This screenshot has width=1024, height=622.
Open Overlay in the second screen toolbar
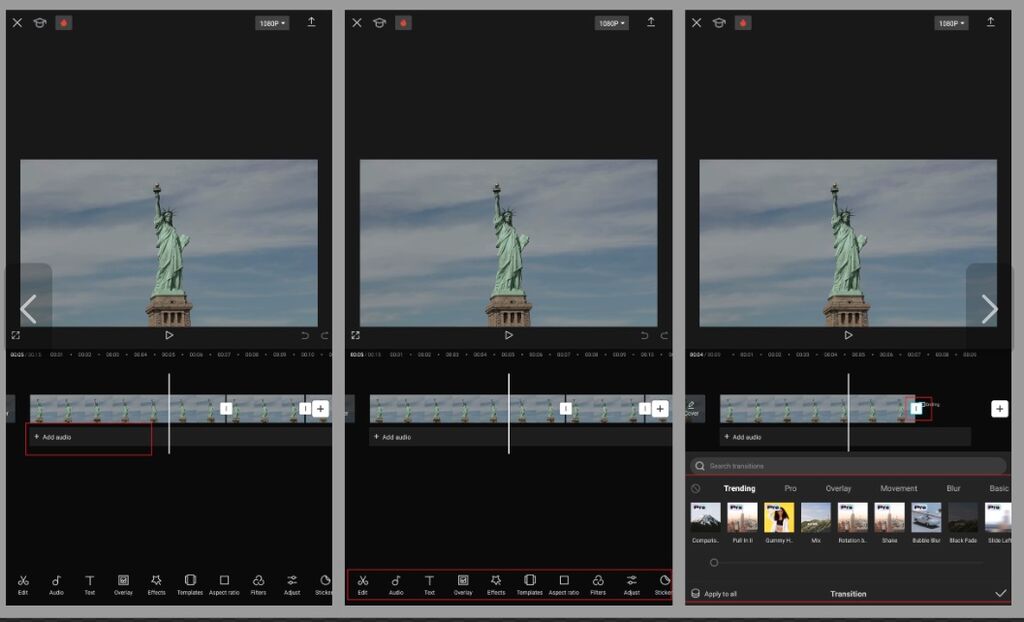pos(463,584)
